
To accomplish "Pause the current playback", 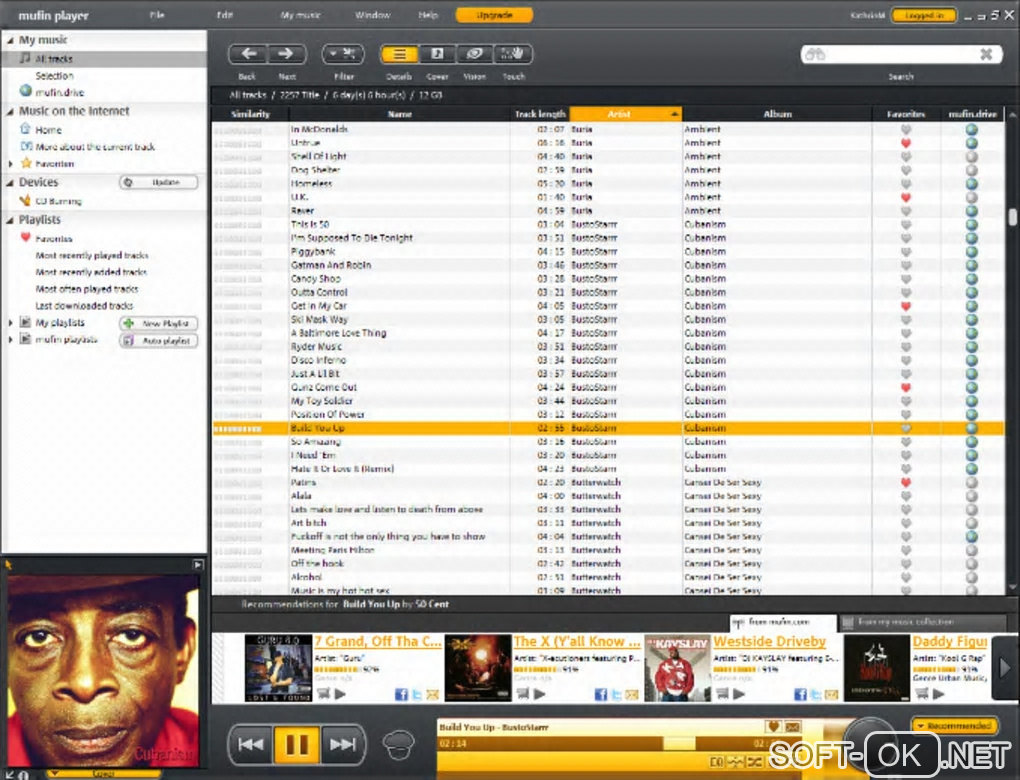I will [297, 744].
